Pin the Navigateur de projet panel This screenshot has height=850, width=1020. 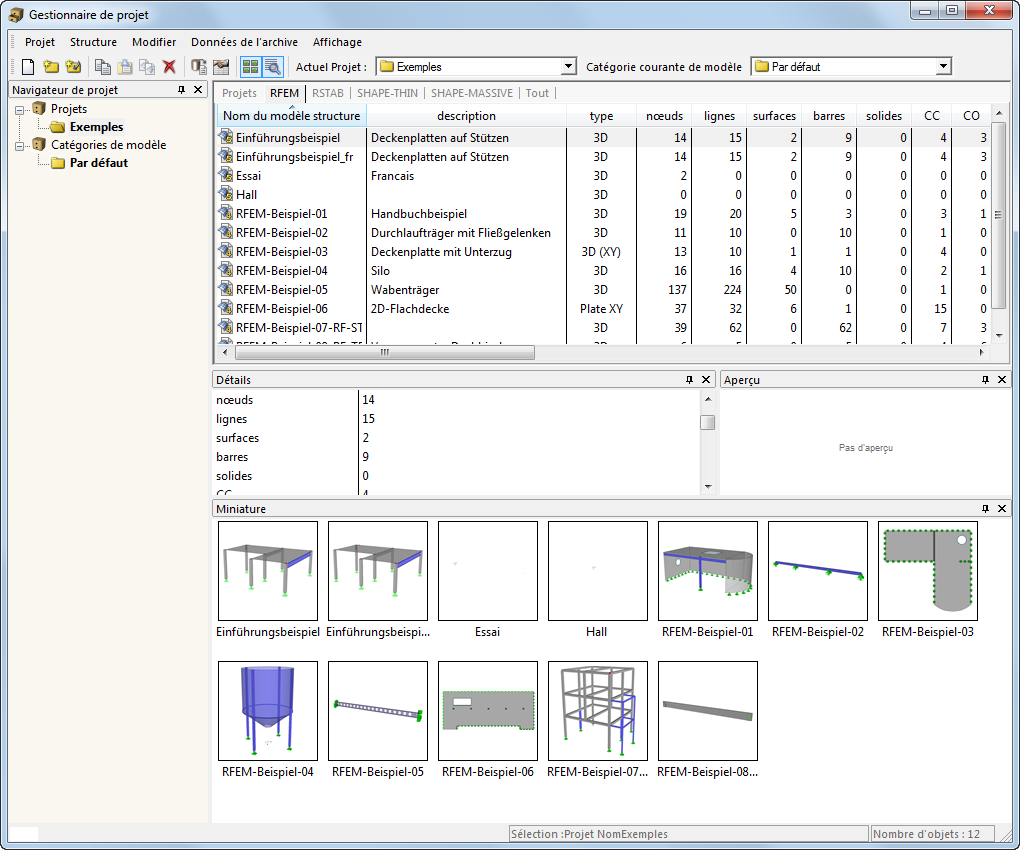point(181,90)
